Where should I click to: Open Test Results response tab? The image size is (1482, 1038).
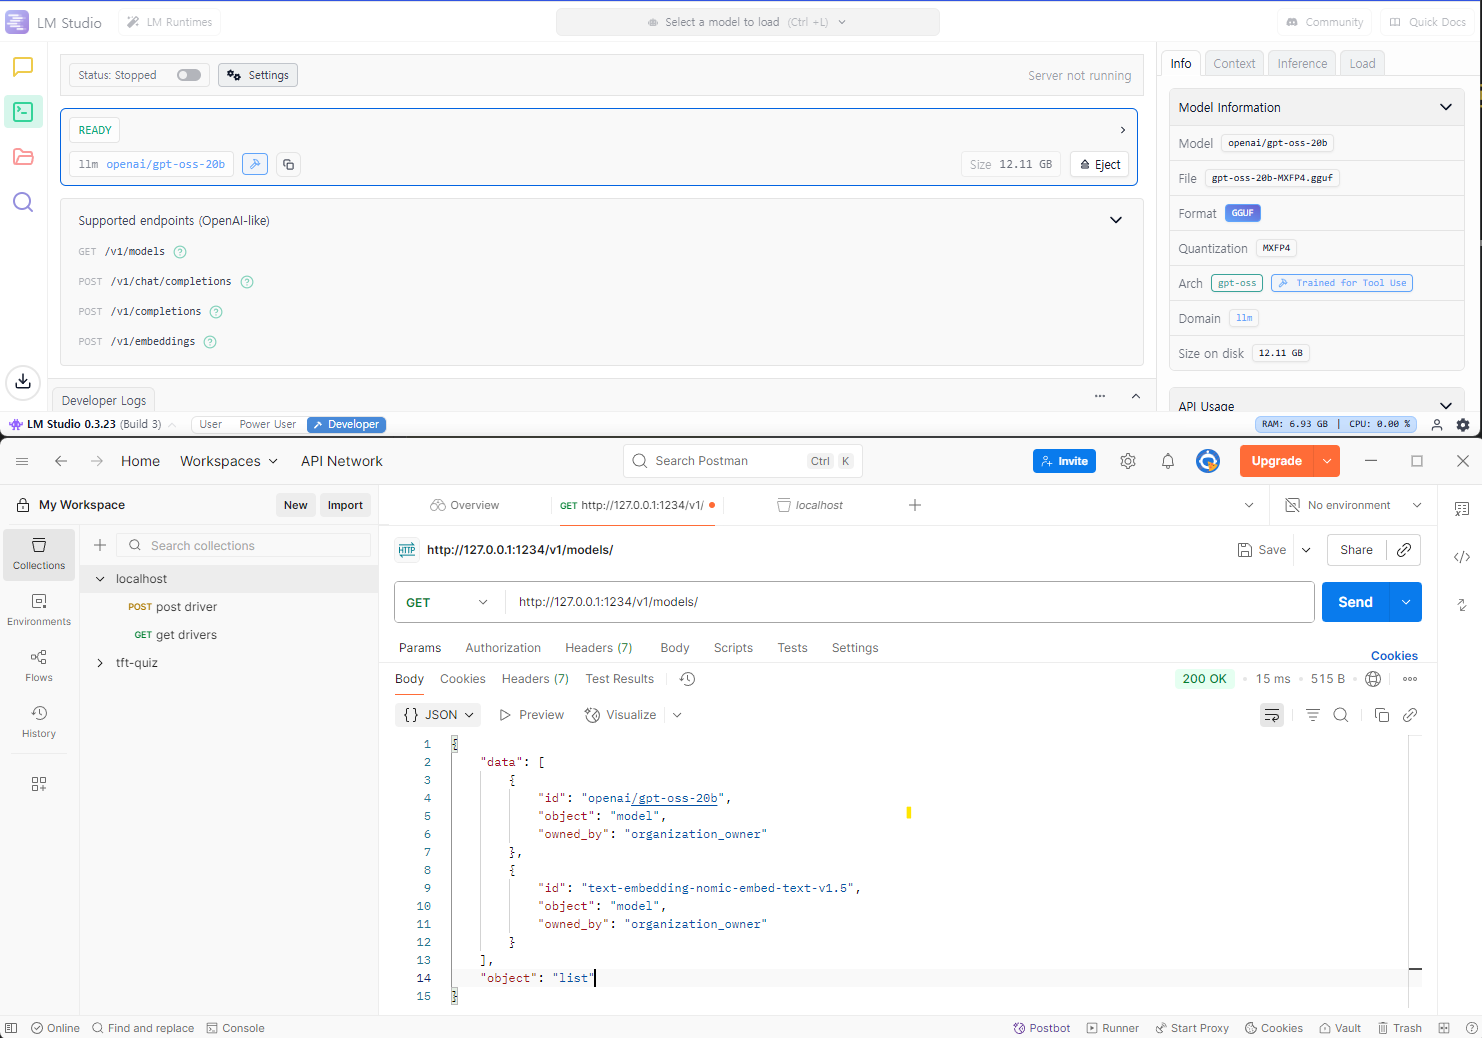coord(620,679)
